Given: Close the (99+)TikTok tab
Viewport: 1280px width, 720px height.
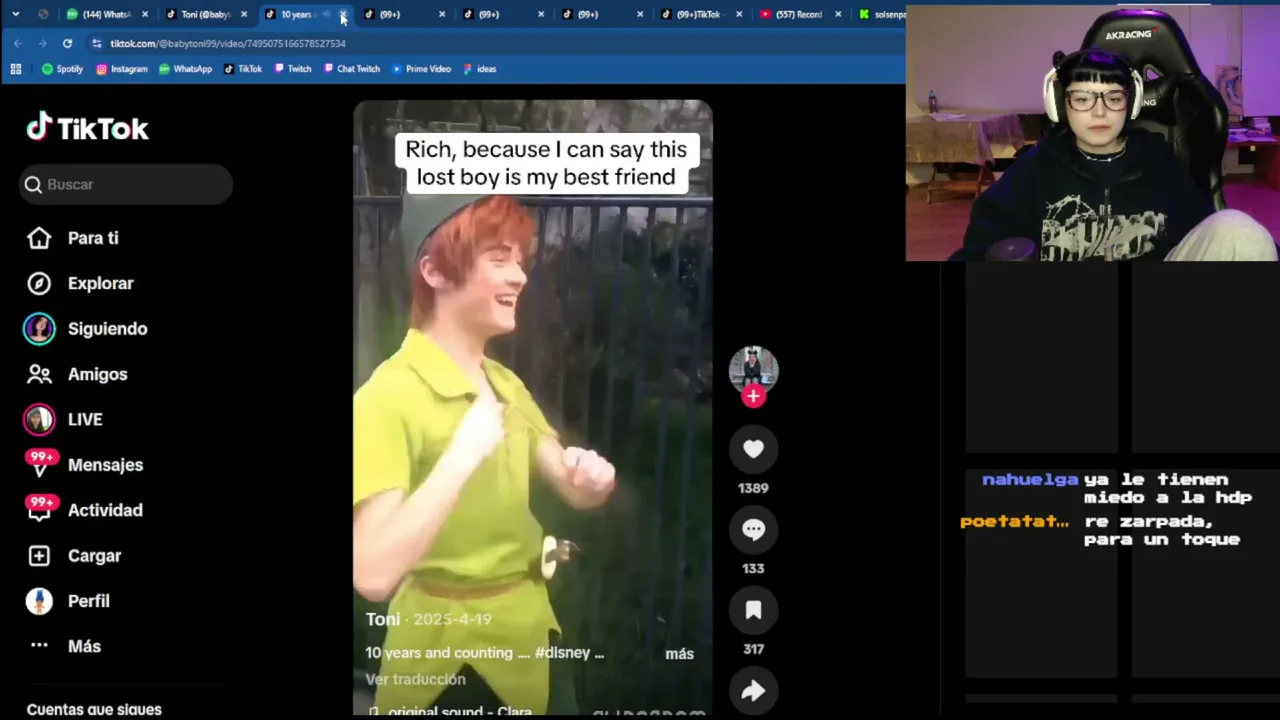Looking at the screenshot, I should tap(739, 14).
